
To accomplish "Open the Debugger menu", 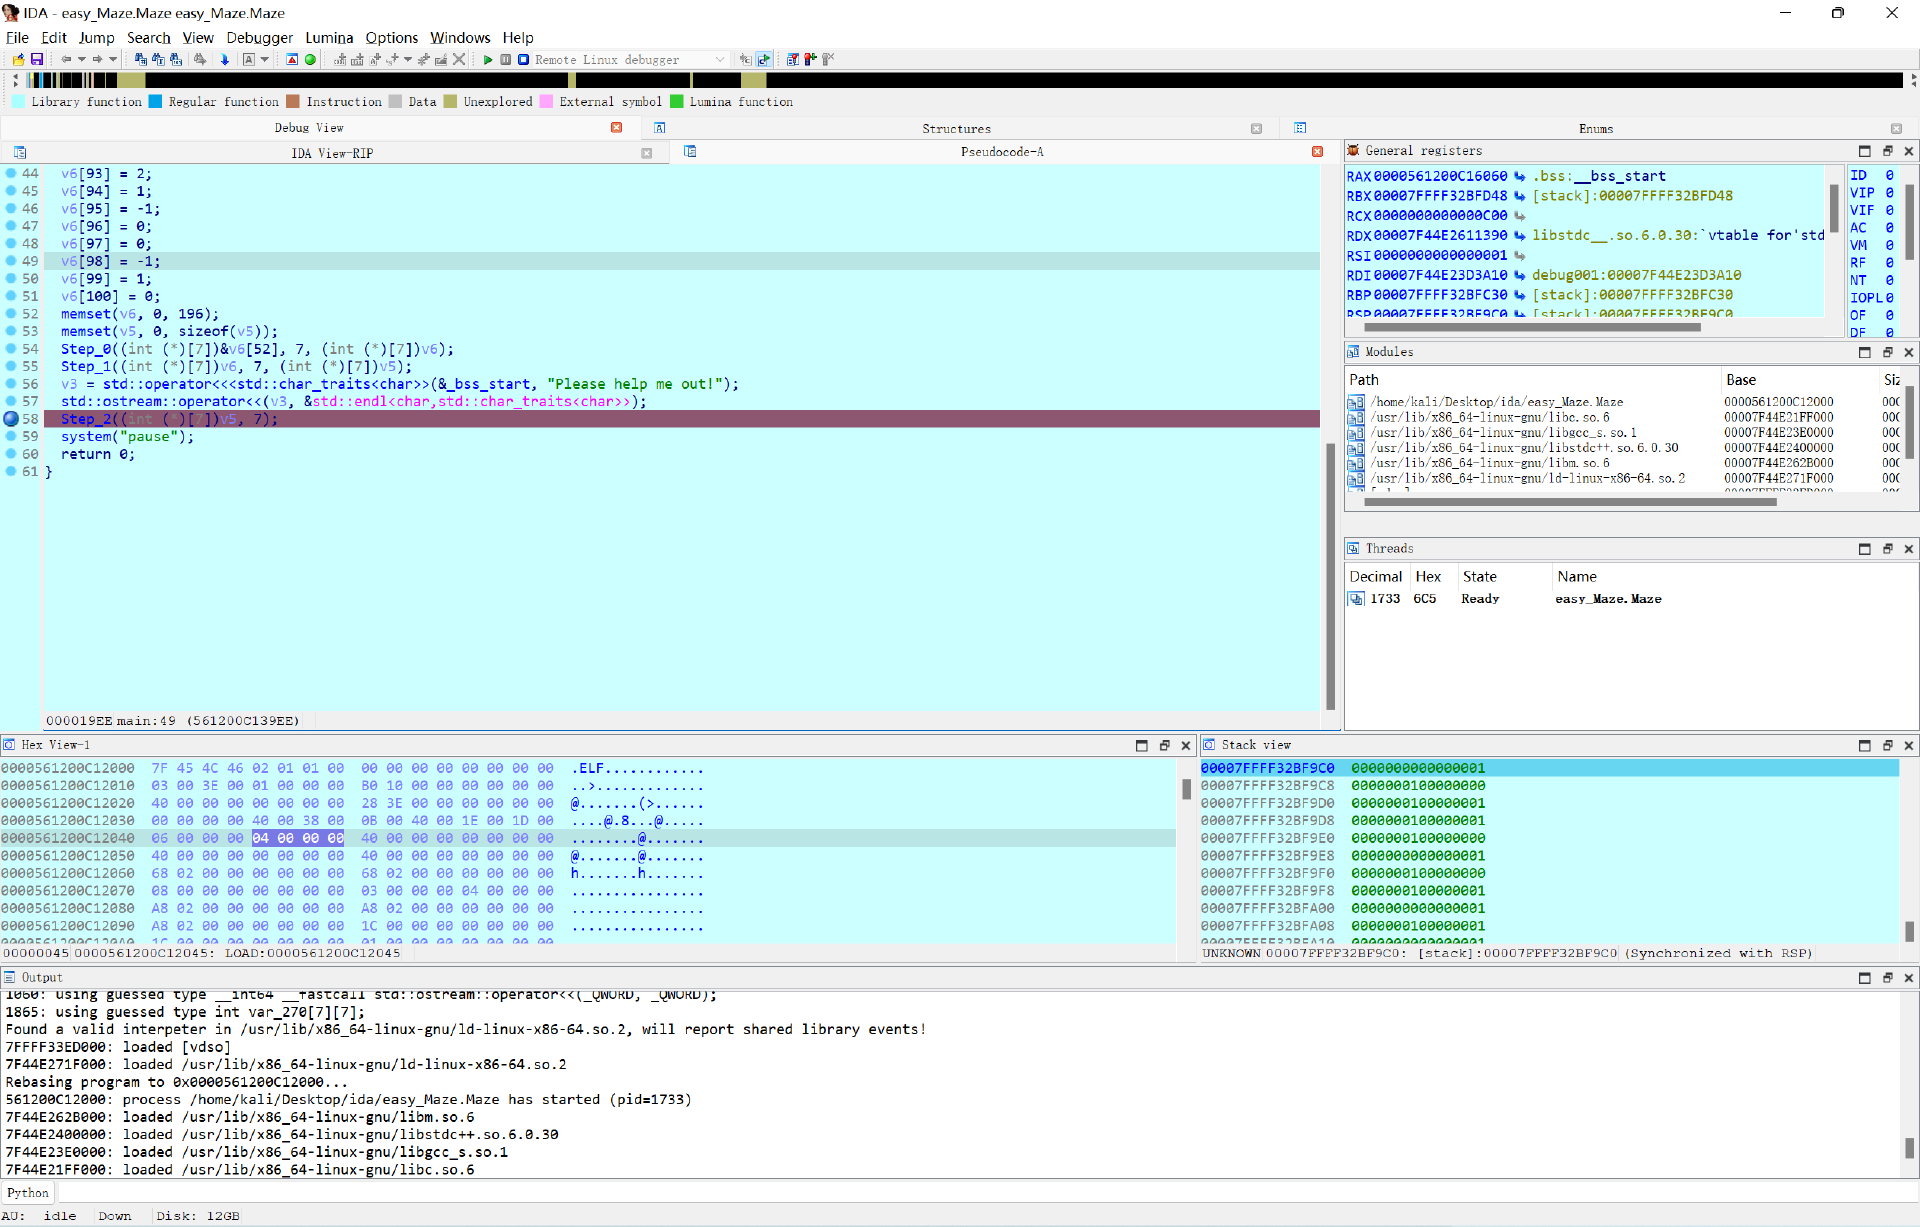I will click(259, 38).
